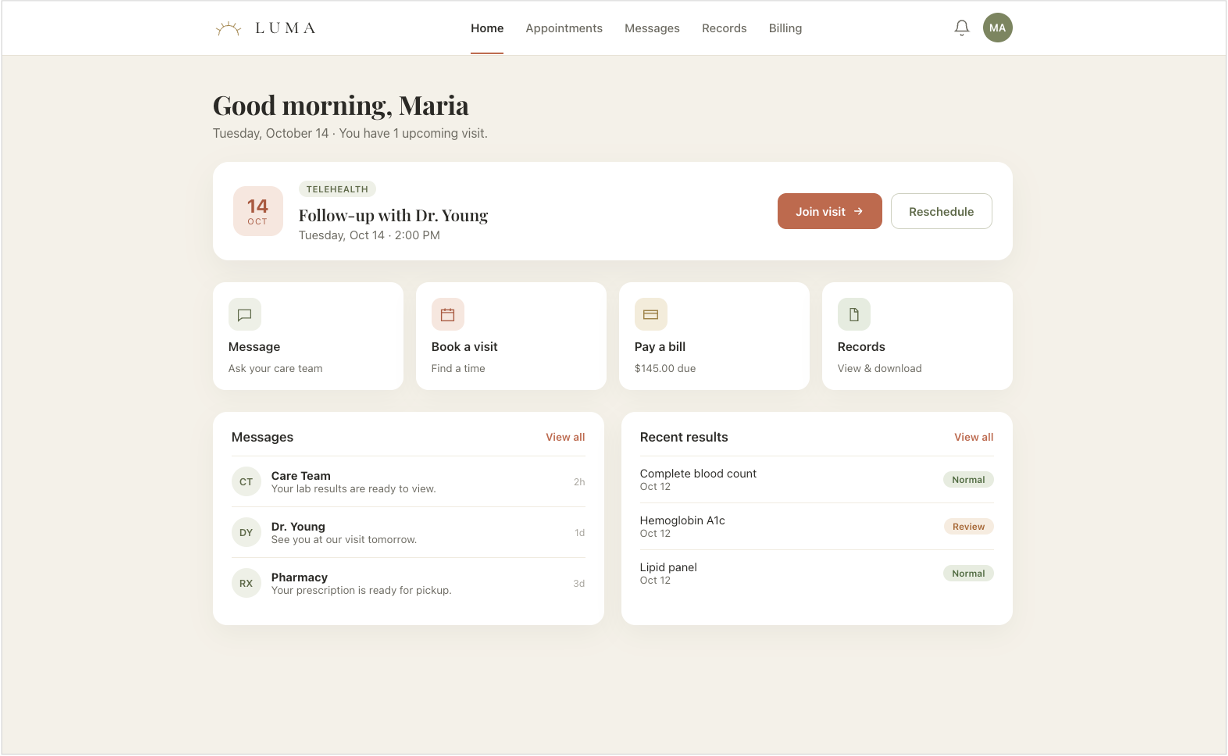
Task: Click the 'Good morning, Maria' heading
Action: (341, 105)
